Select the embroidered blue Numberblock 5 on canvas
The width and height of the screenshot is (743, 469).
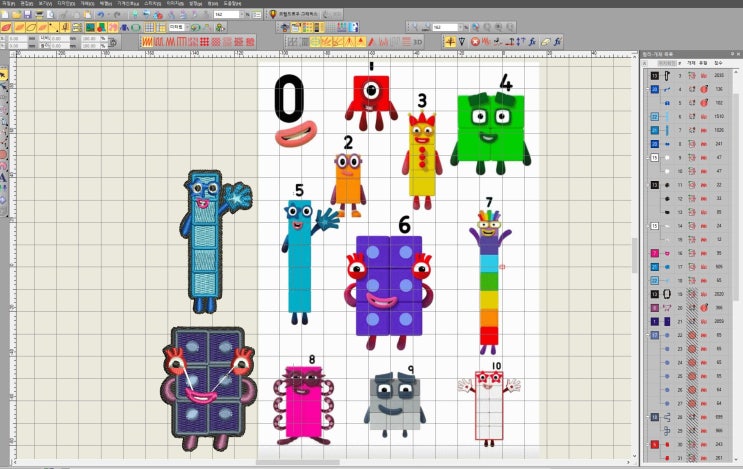coord(214,242)
